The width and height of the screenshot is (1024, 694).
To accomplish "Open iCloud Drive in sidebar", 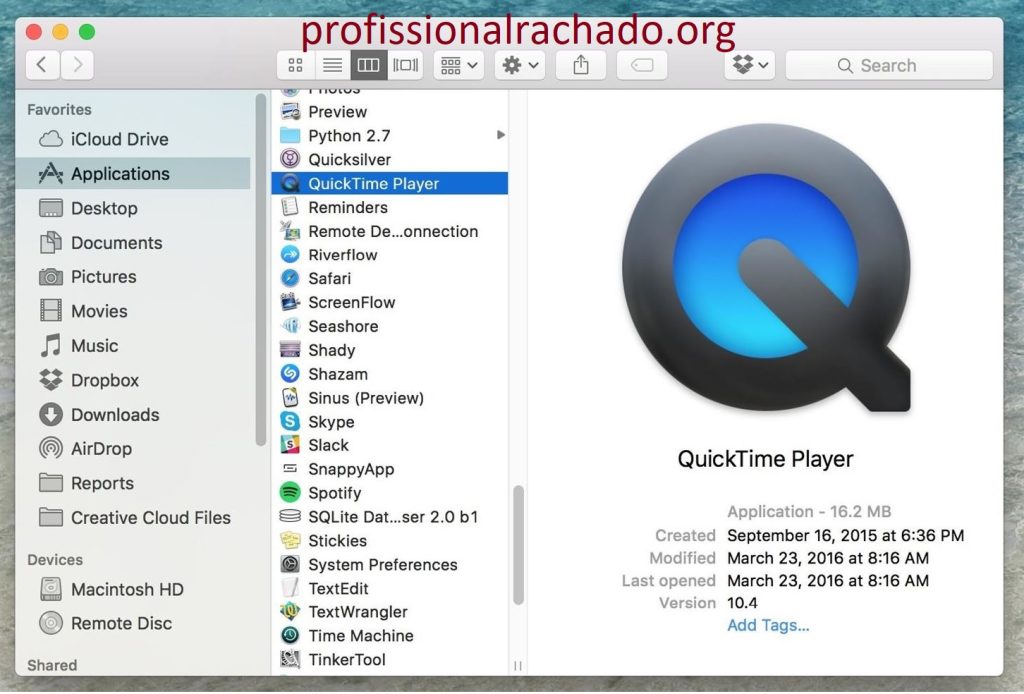I will click(133, 139).
